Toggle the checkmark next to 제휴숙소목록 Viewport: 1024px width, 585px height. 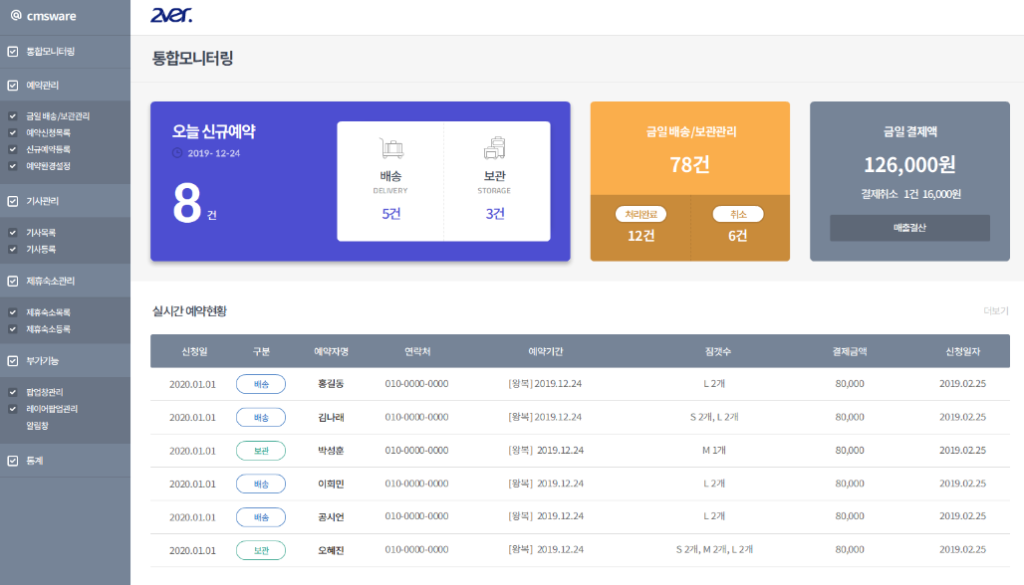tap(12, 312)
